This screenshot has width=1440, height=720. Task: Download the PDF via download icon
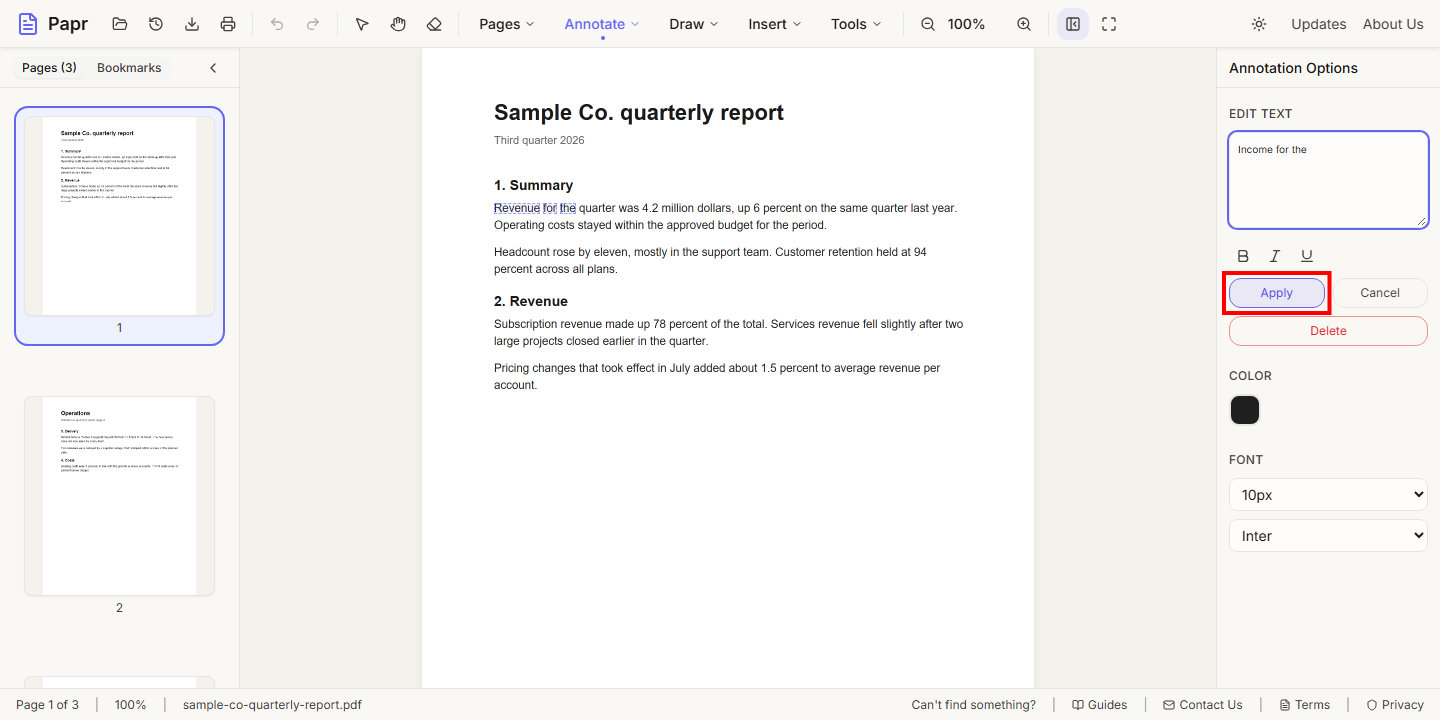click(x=192, y=24)
